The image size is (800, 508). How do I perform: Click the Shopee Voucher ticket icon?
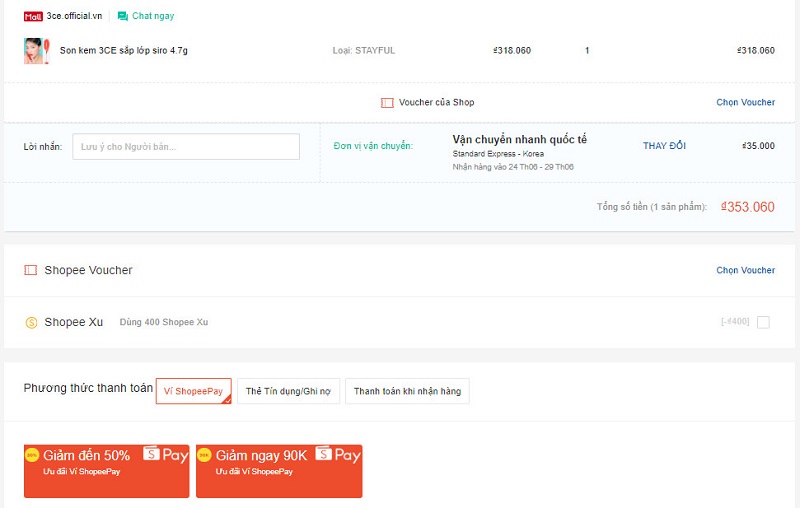[30, 270]
